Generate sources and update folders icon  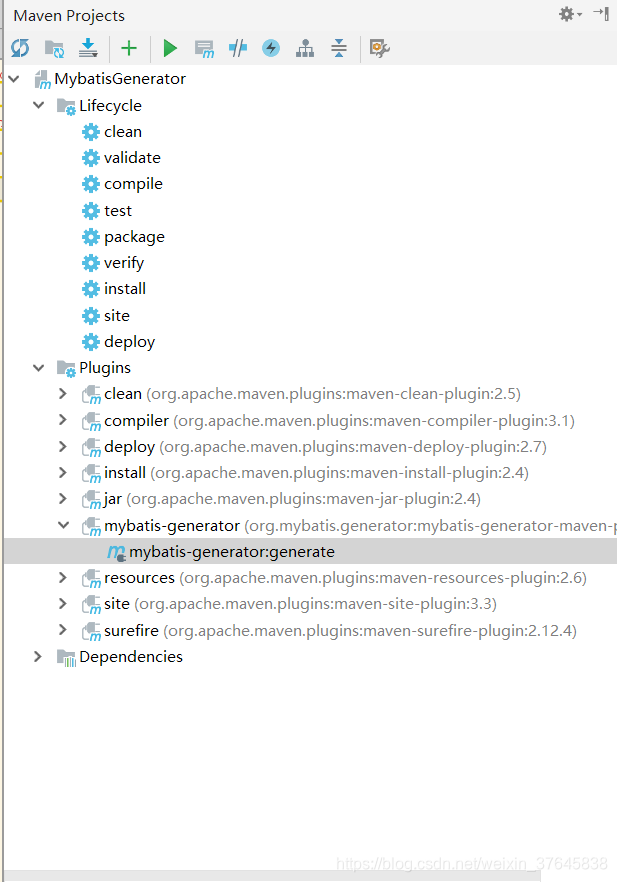click(x=54, y=48)
